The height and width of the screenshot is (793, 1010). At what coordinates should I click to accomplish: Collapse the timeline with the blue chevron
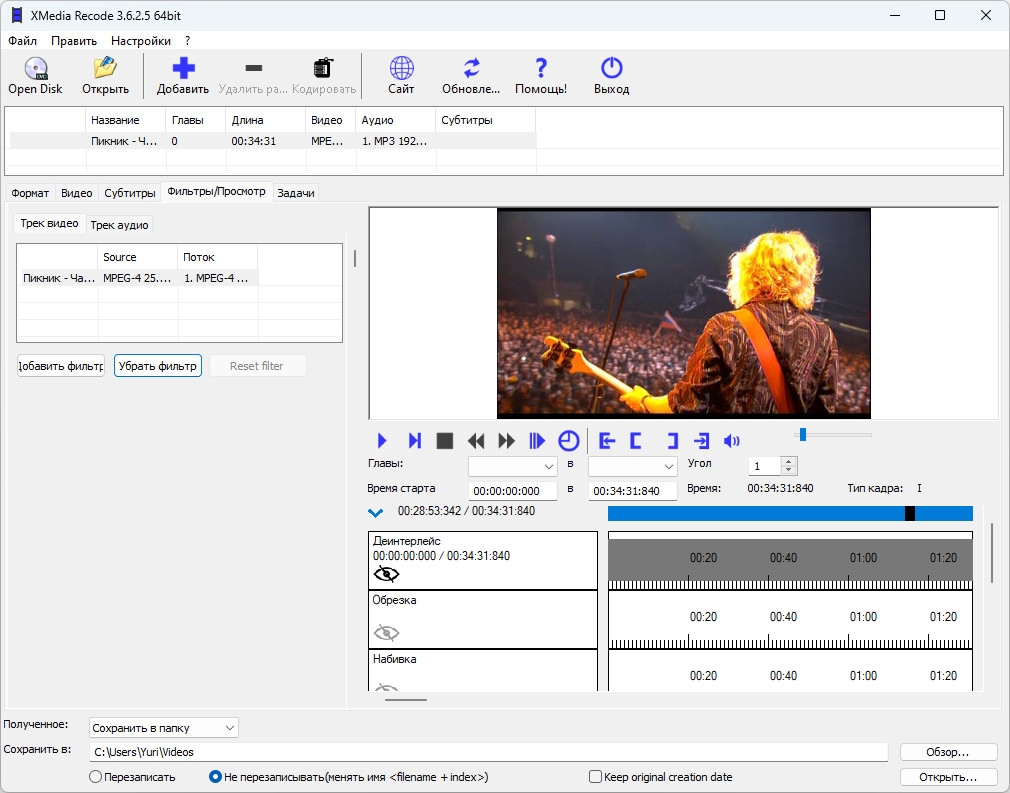click(x=376, y=513)
